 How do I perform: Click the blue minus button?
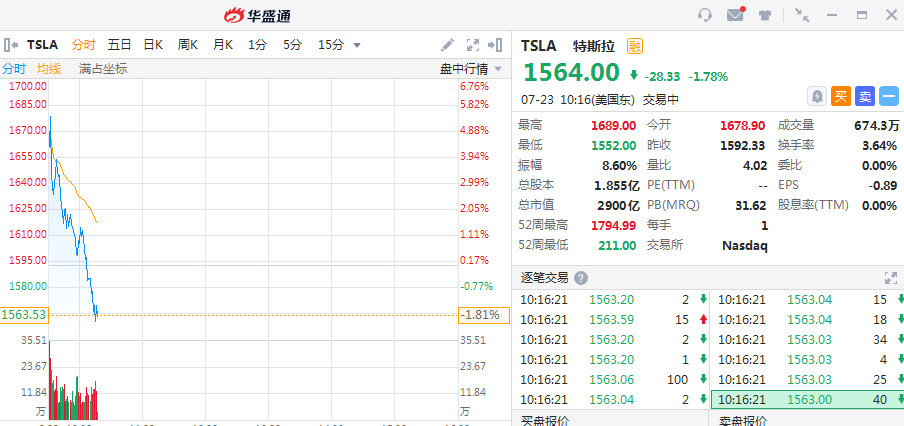tap(889, 96)
